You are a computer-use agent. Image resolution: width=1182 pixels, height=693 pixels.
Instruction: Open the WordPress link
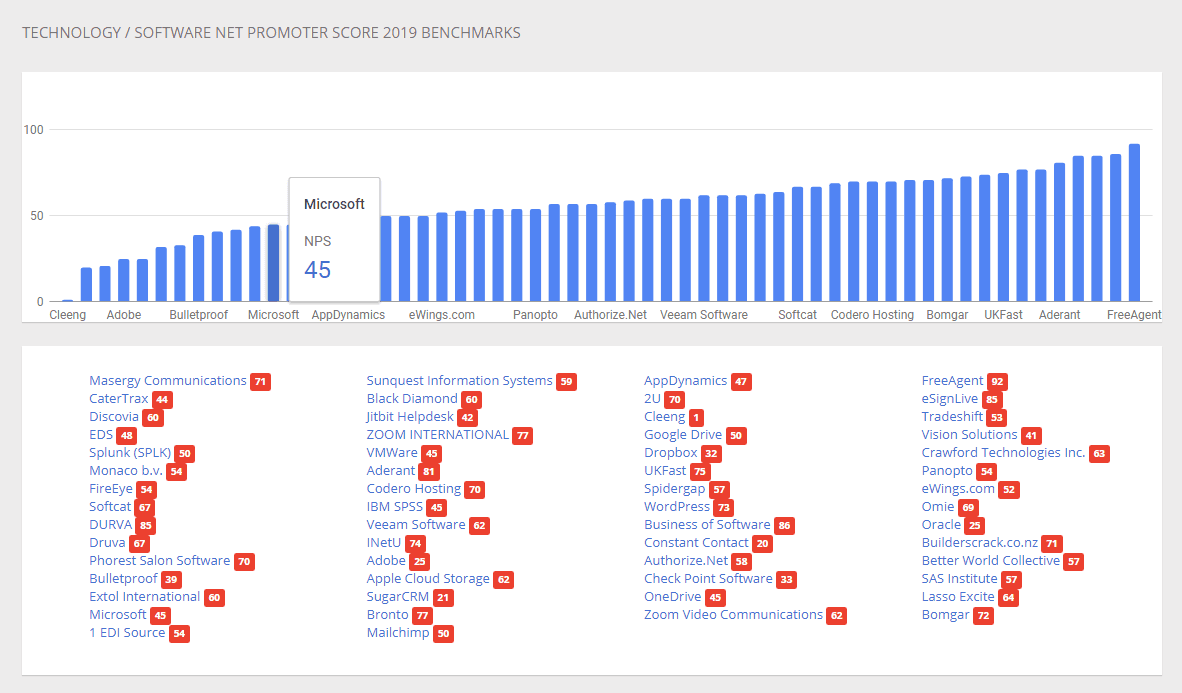click(x=677, y=506)
